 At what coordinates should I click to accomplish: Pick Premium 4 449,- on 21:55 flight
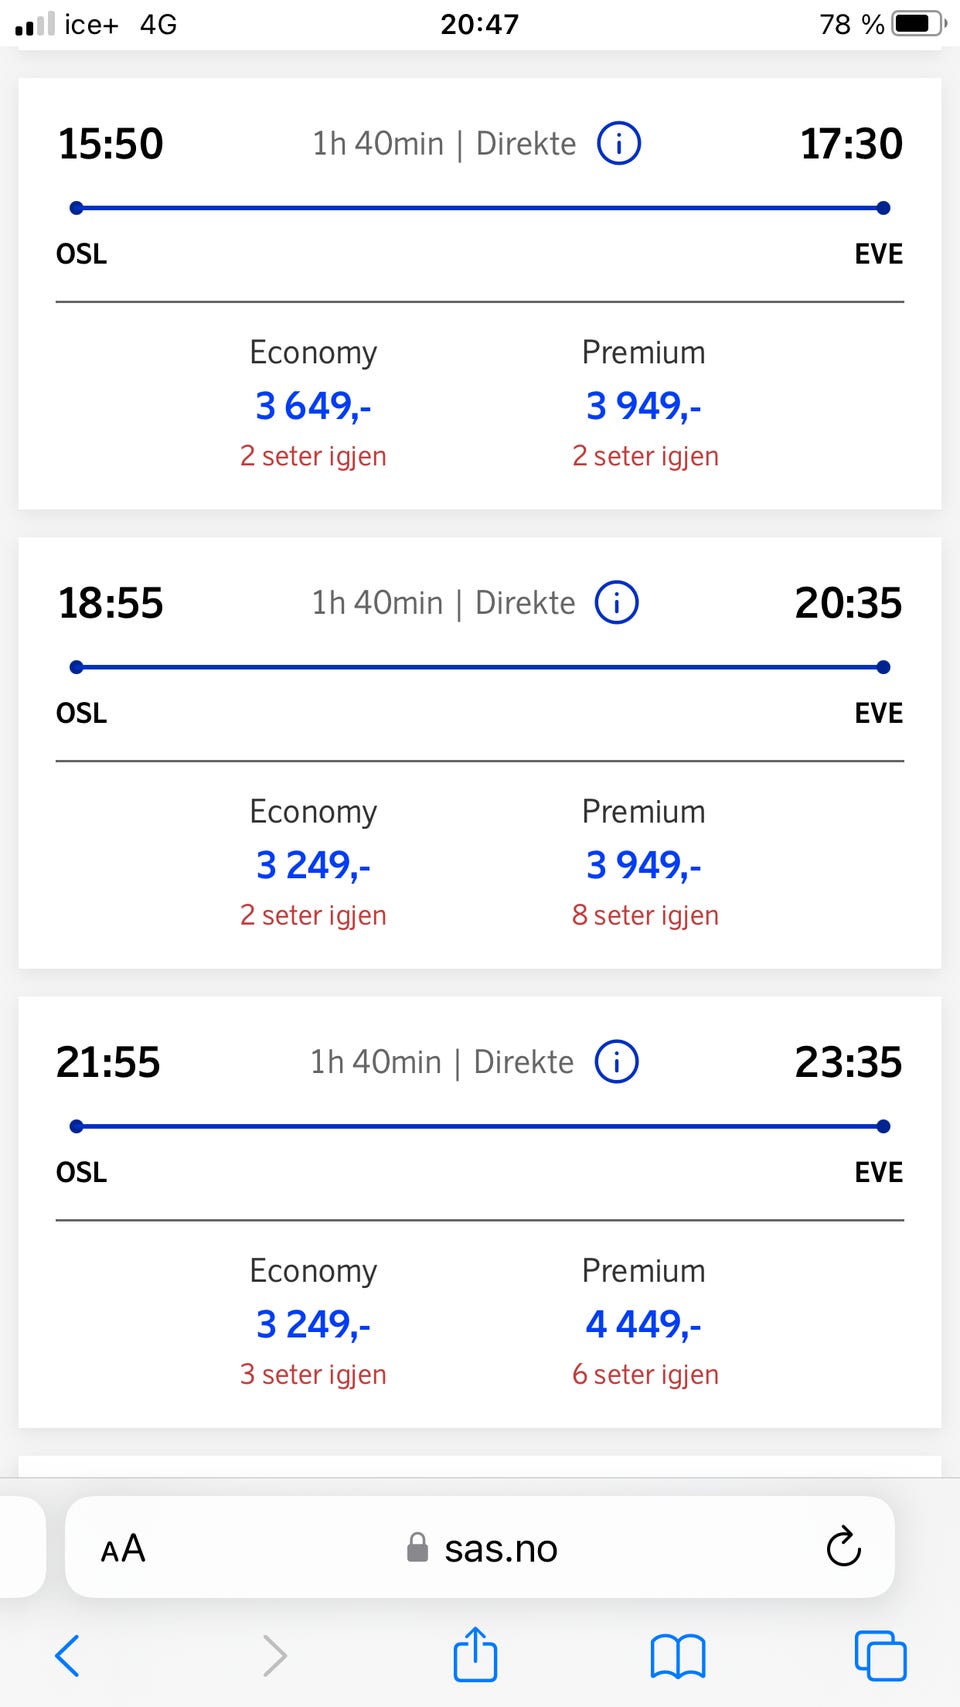tap(644, 1324)
